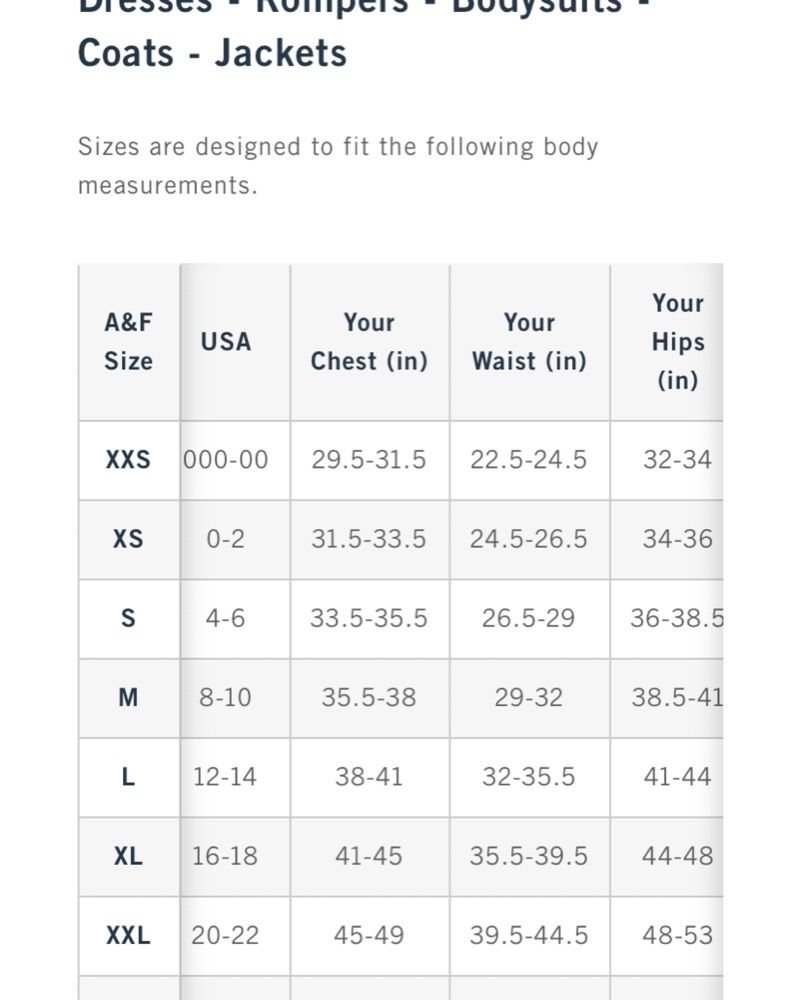Viewport: 802px width, 1000px height.
Task: Select the Your Waist (in) header
Action: pos(529,342)
